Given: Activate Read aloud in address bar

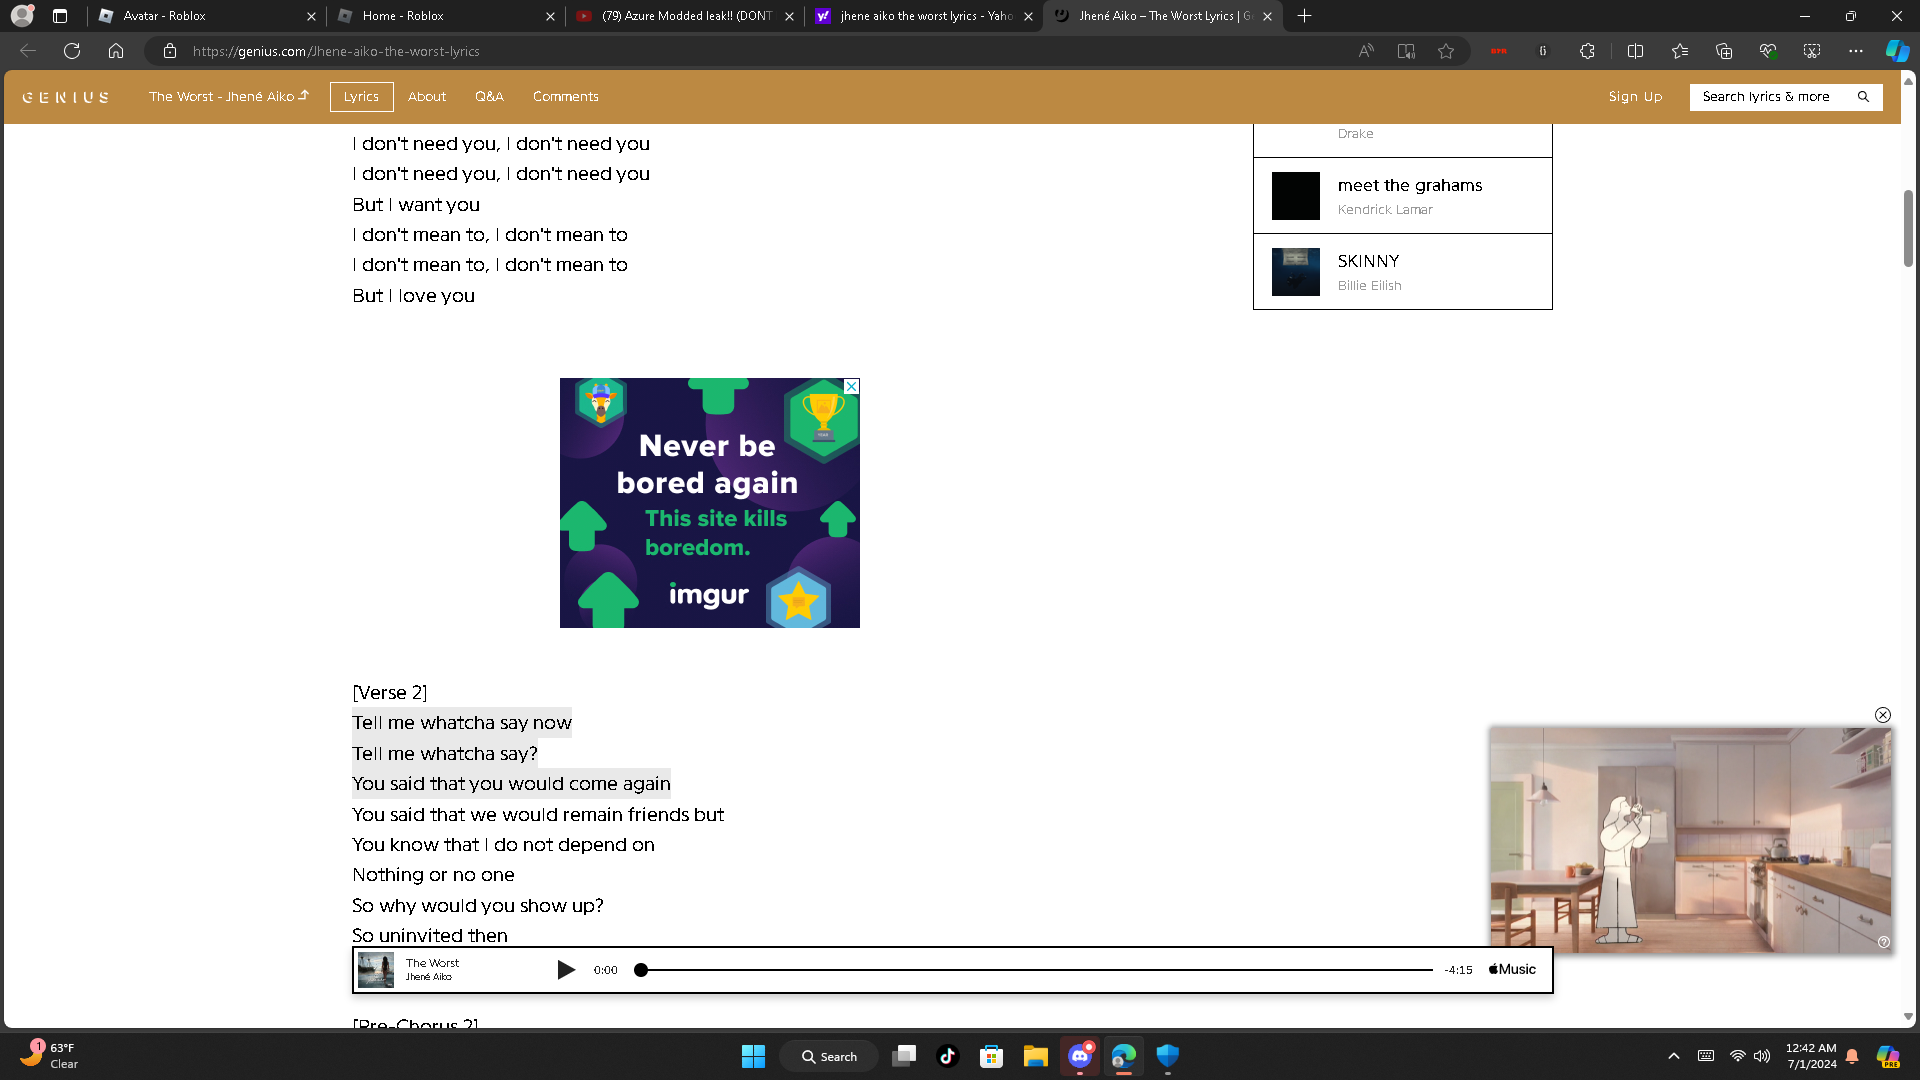Looking at the screenshot, I should (x=1366, y=51).
